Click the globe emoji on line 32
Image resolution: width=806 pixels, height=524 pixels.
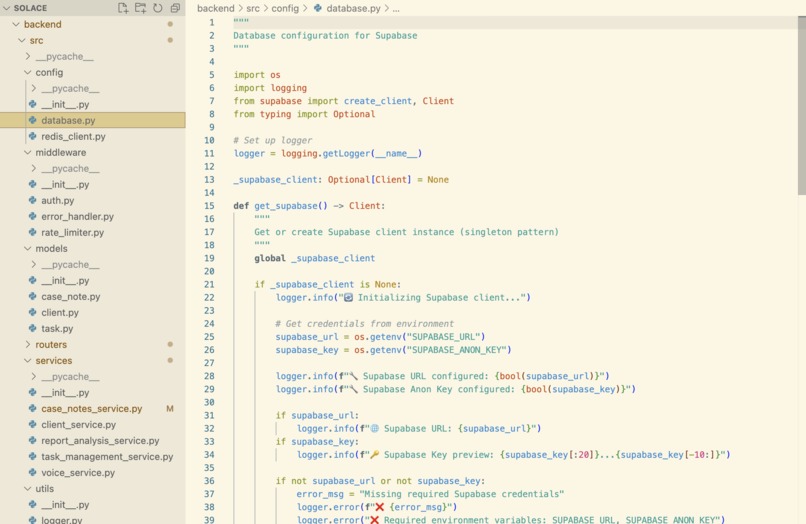pos(374,428)
